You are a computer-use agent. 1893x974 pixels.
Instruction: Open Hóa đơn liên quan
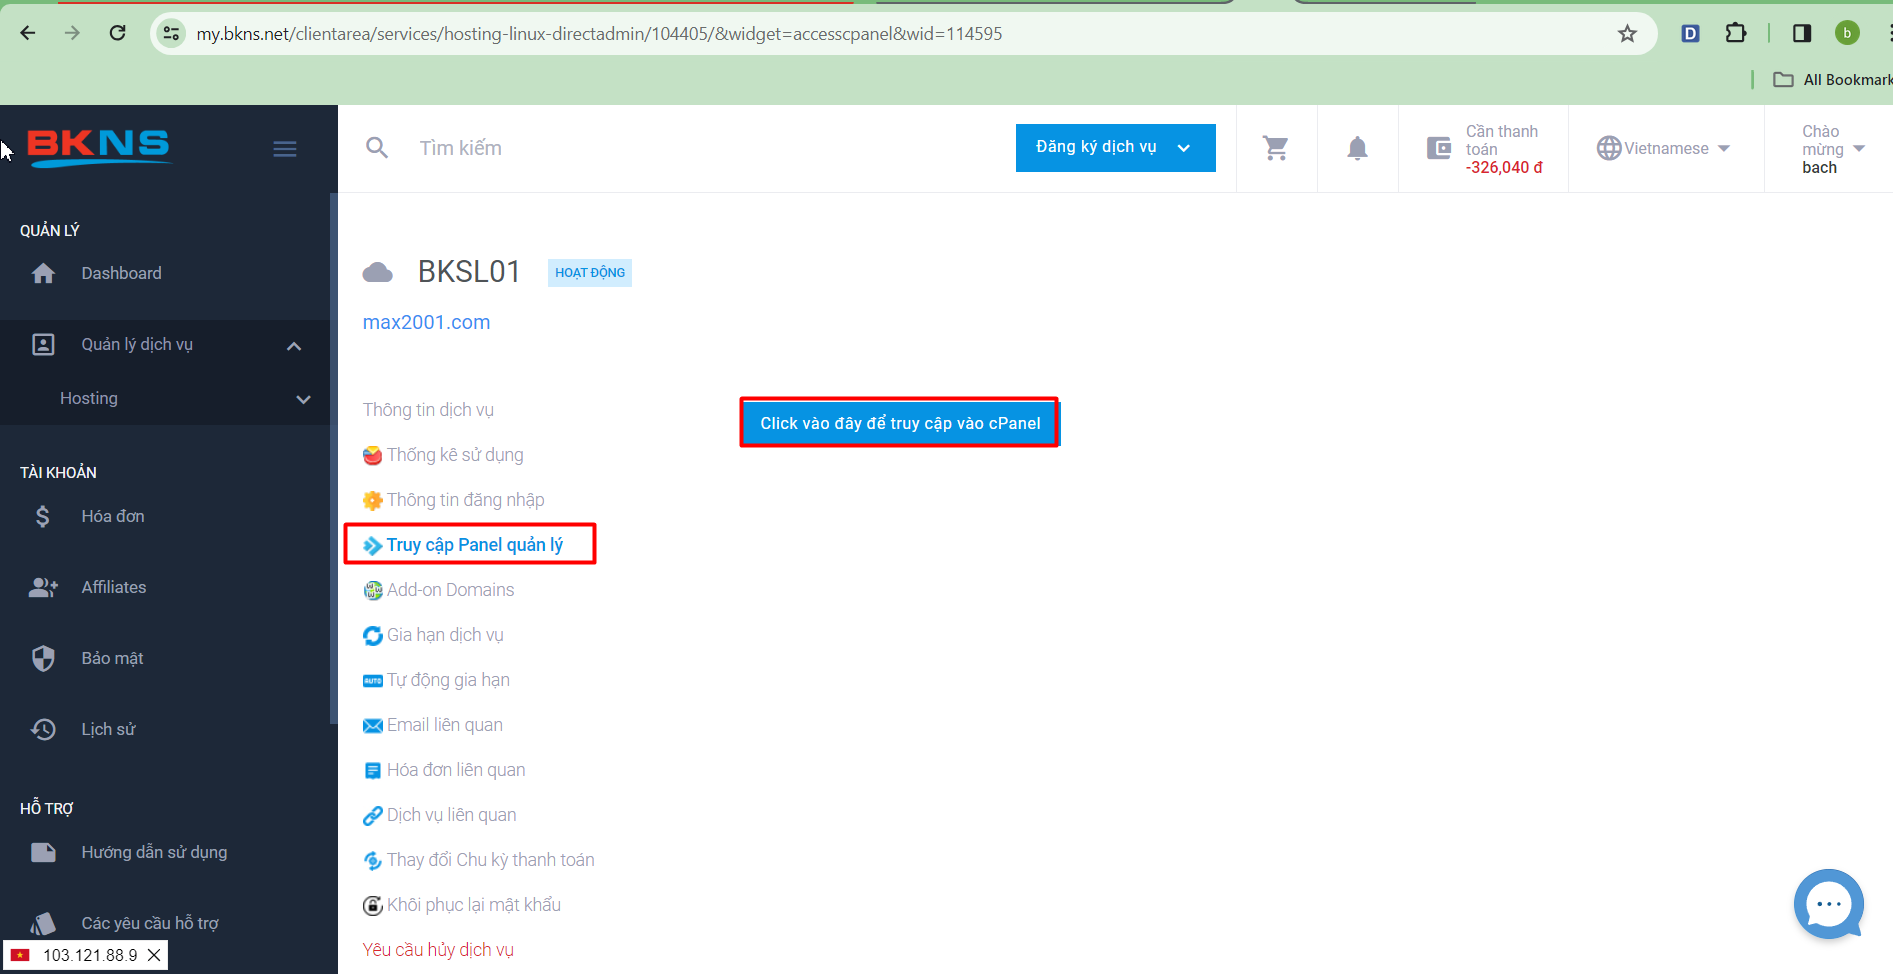pos(444,770)
